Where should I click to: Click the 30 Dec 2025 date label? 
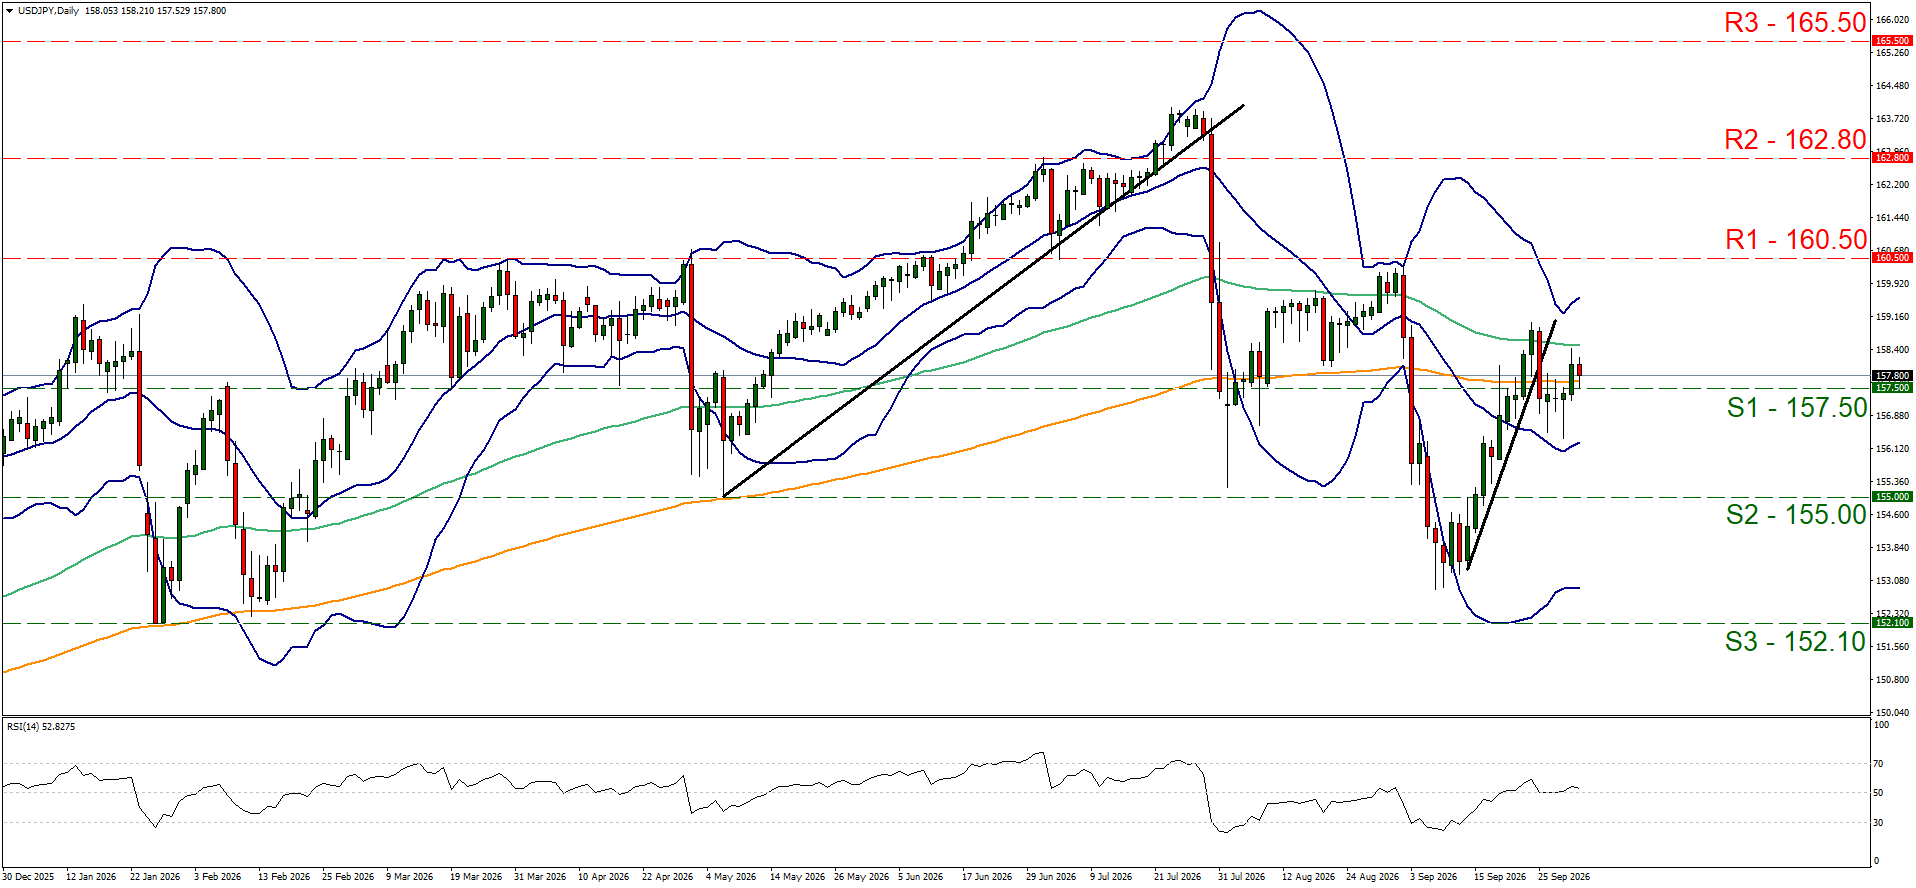coord(30,877)
